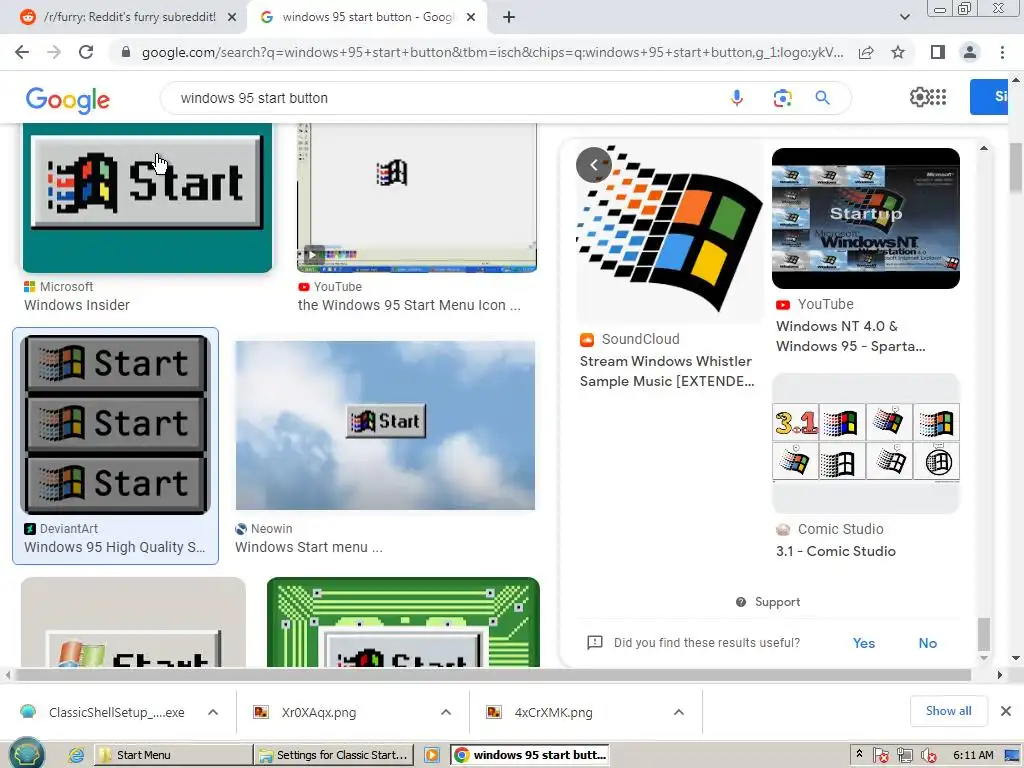Open the Chrome side panel
The width and height of the screenshot is (1024, 768).
point(938,52)
